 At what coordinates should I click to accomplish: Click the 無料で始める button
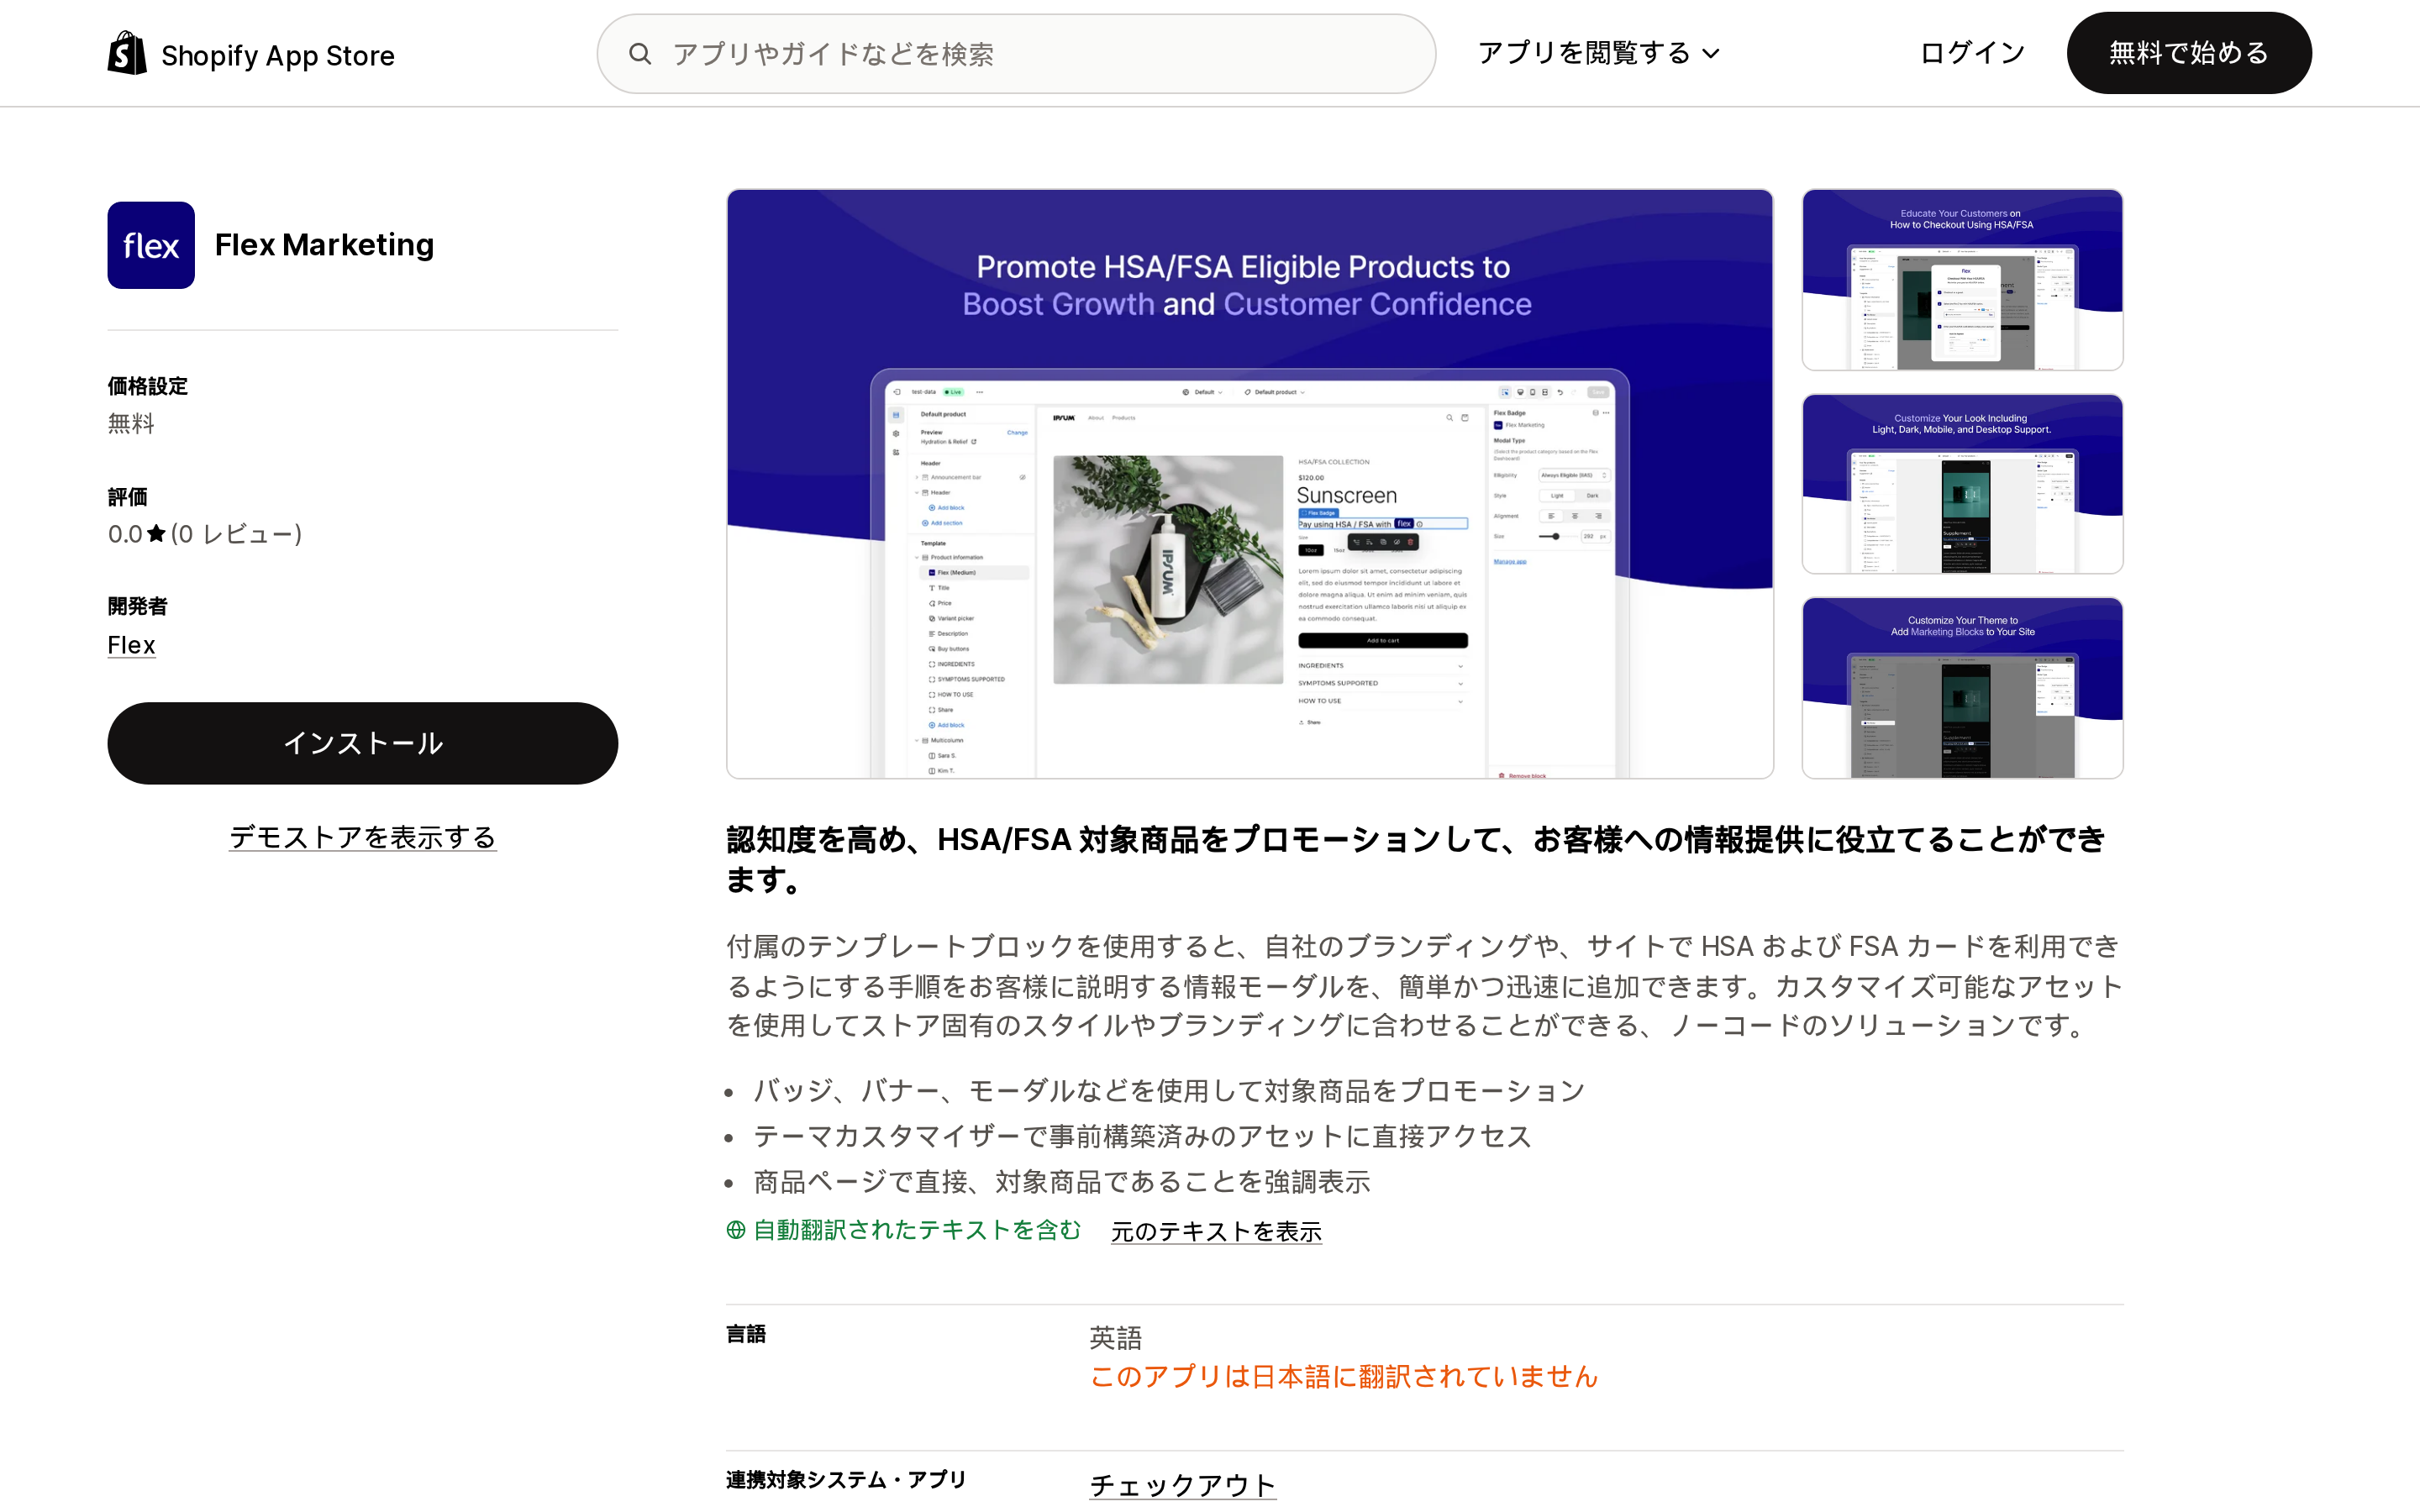pos(2188,53)
